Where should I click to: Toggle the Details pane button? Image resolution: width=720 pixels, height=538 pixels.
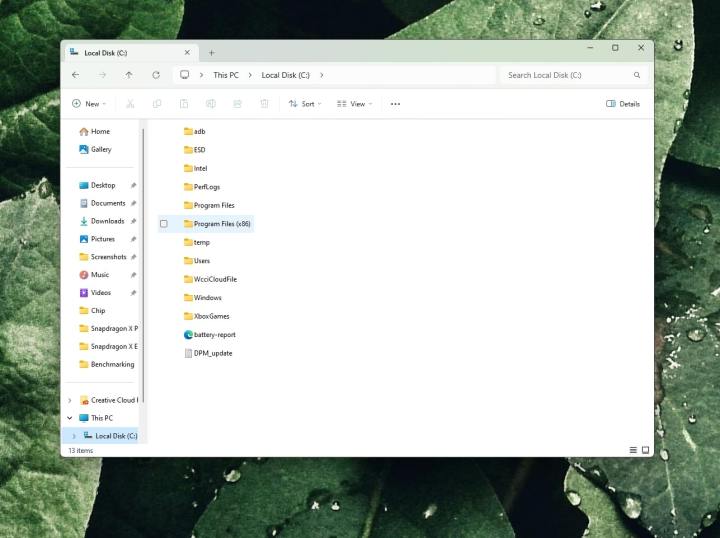click(623, 104)
